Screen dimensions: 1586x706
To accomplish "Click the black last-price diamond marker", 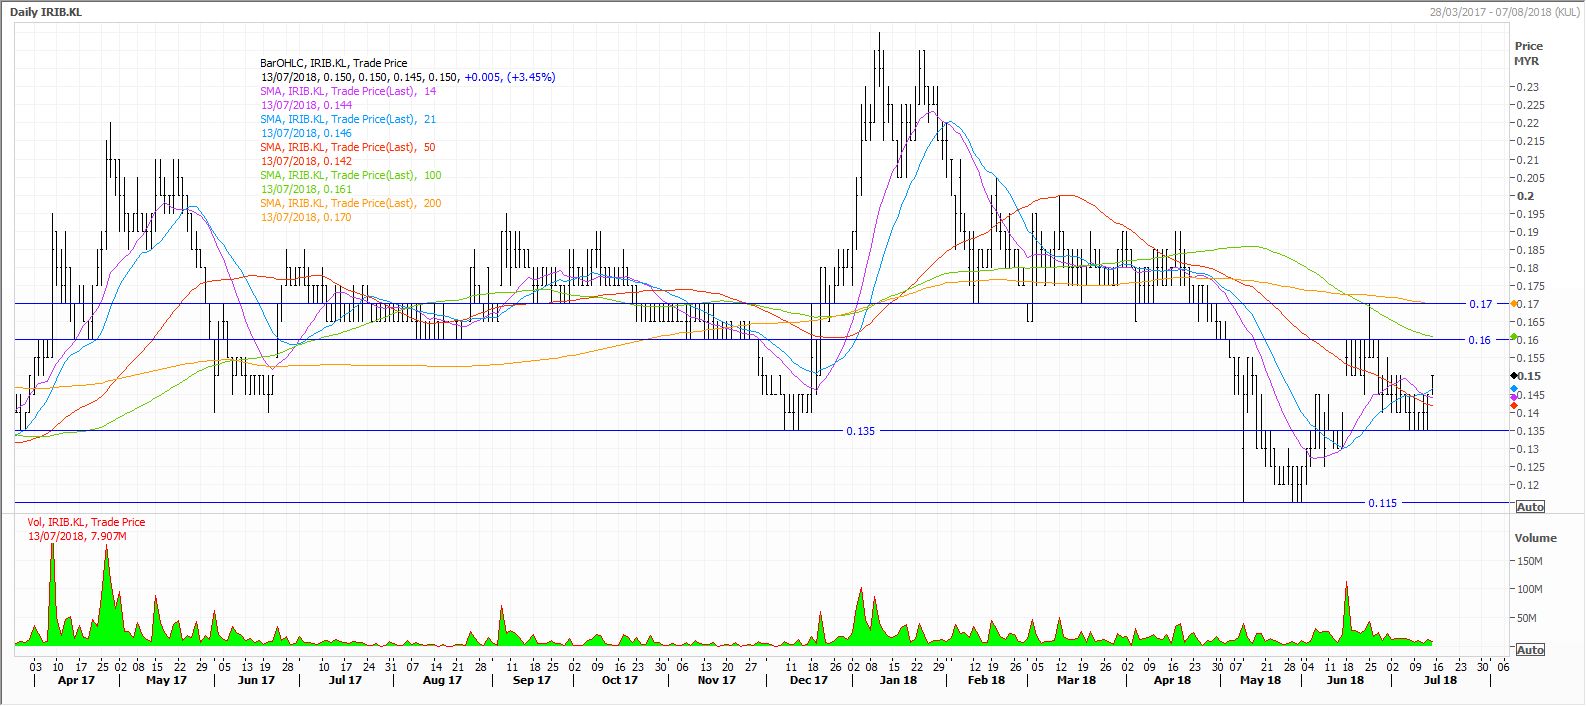I will (1514, 375).
